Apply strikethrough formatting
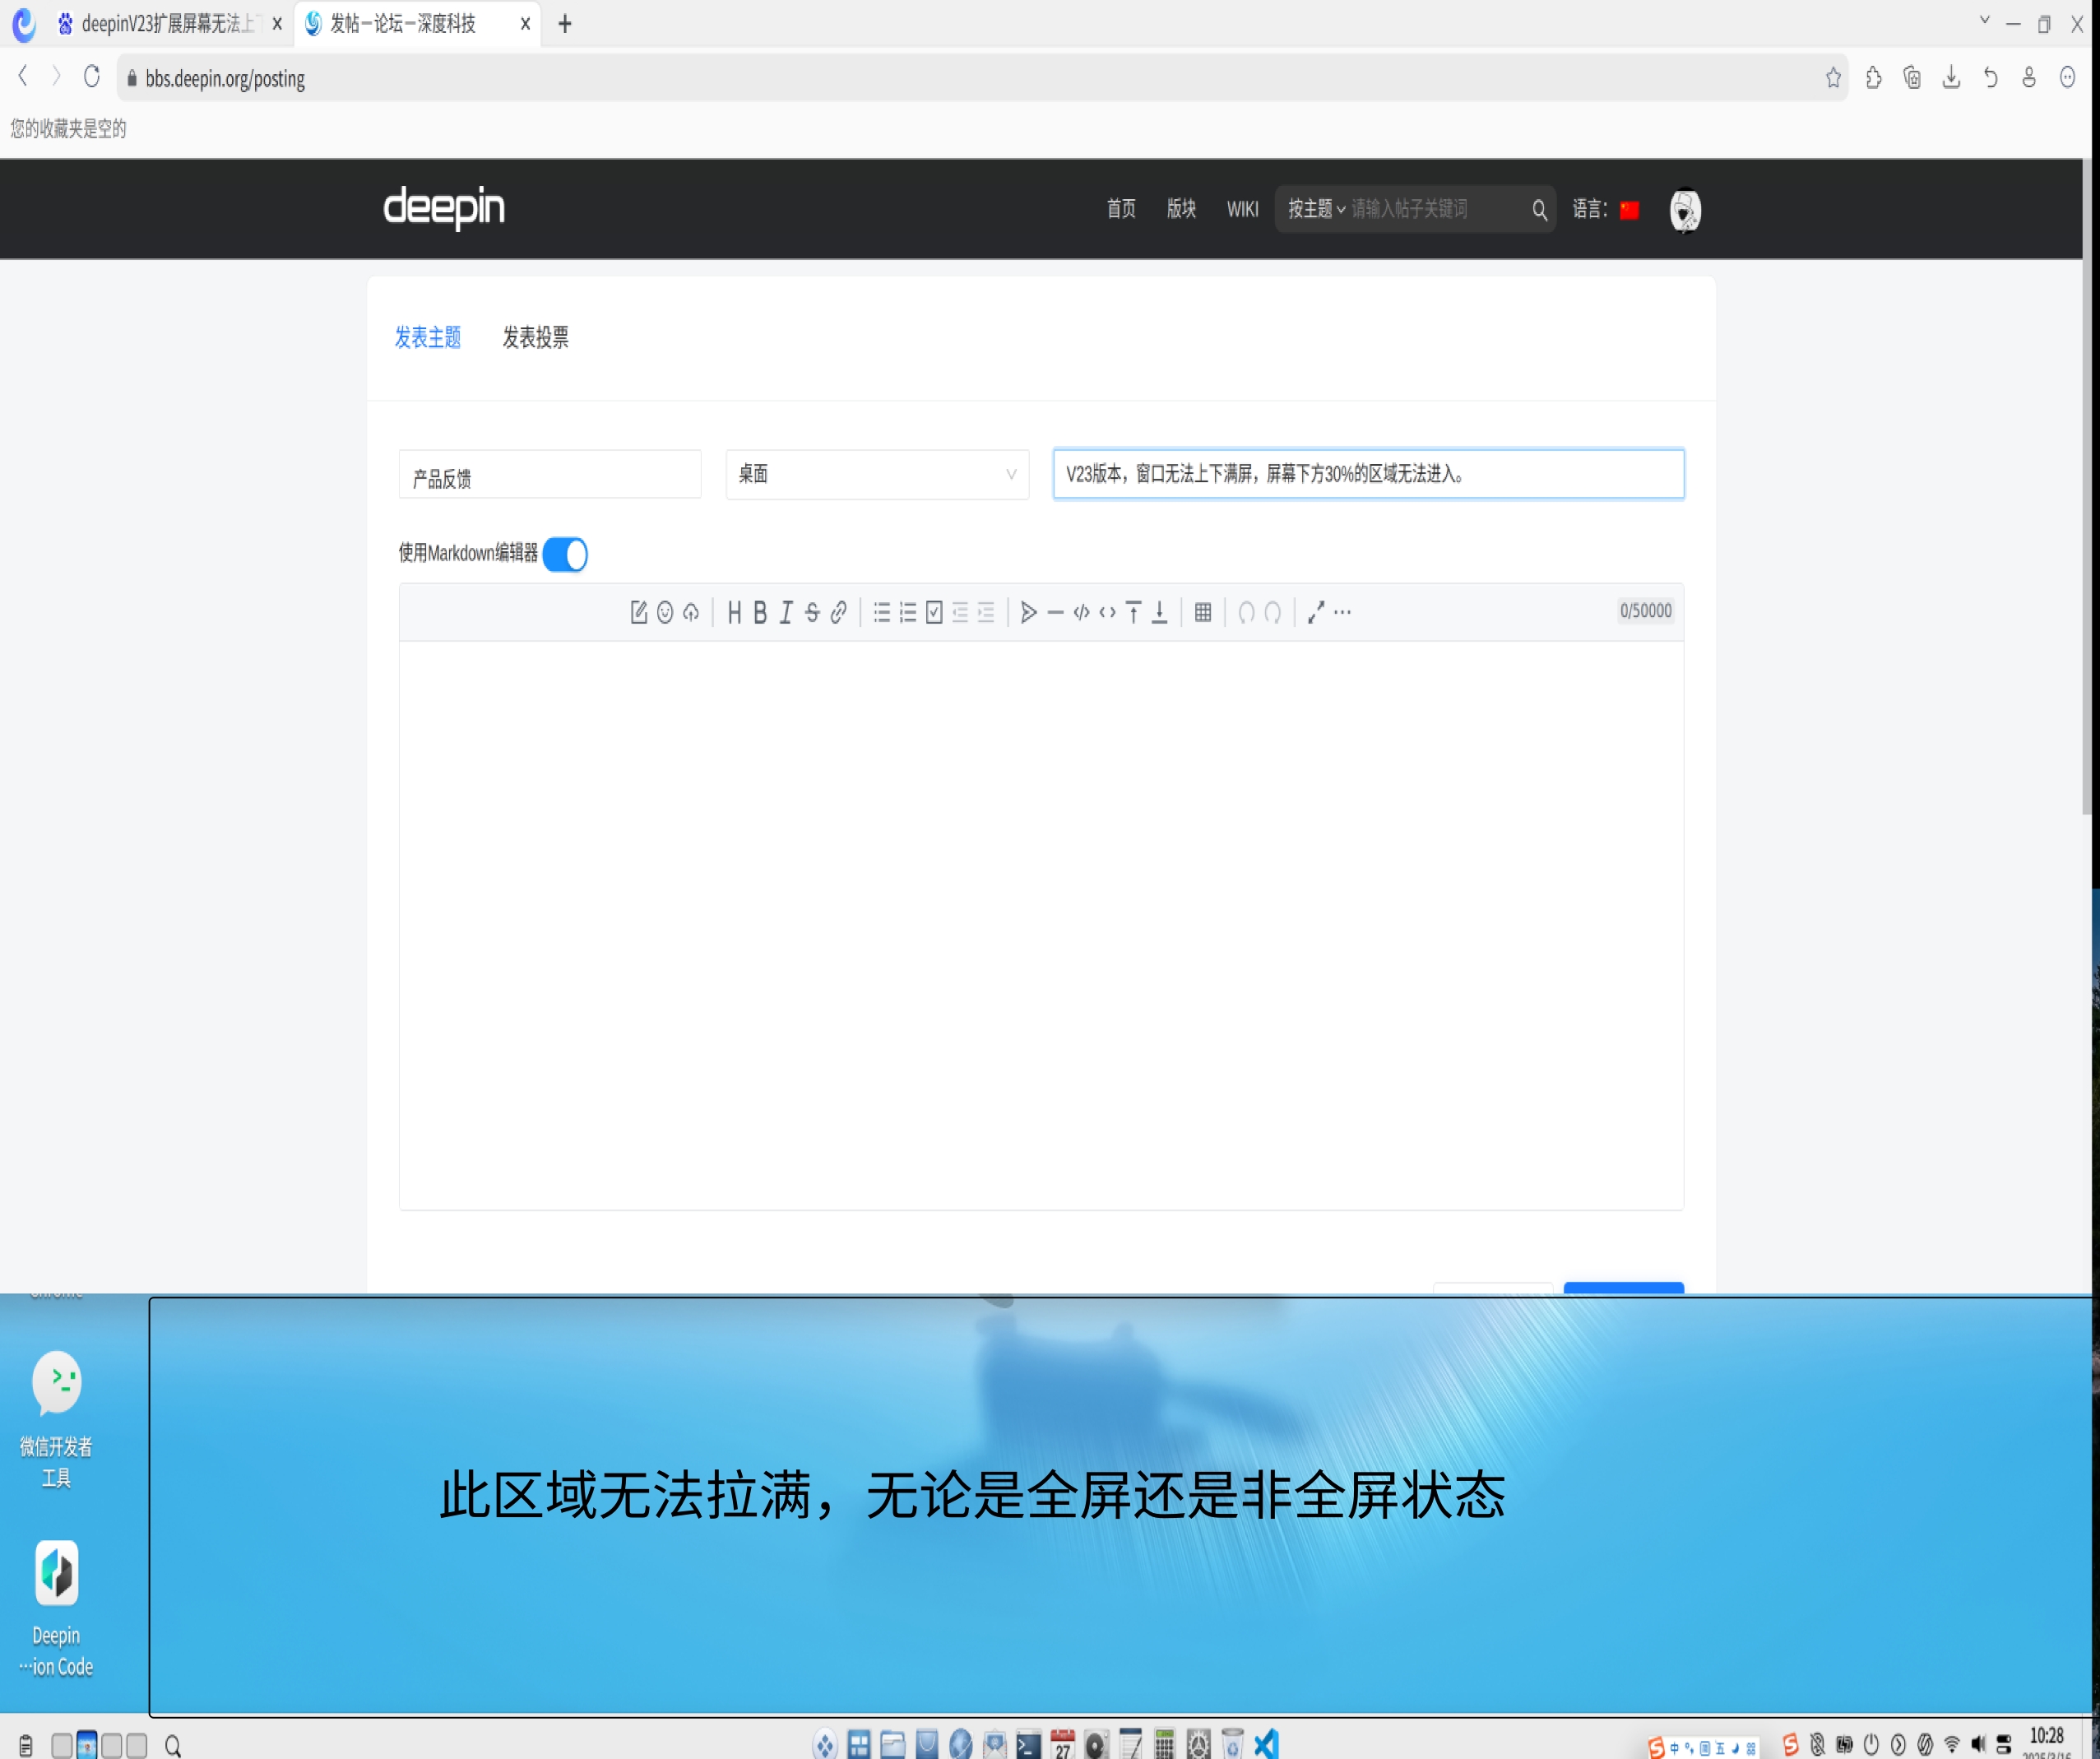The image size is (2100, 1759). pyautogui.click(x=812, y=612)
